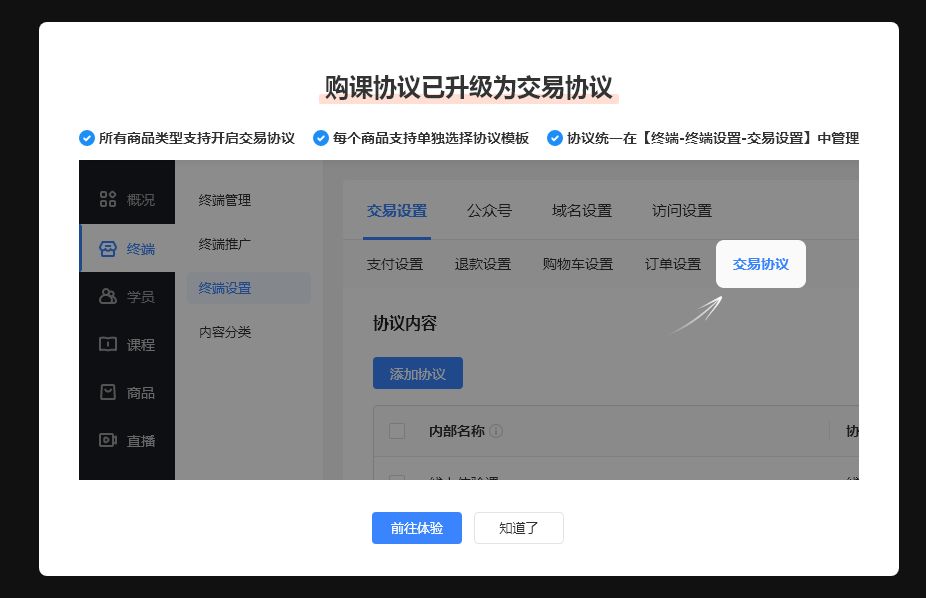The height and width of the screenshot is (598, 926).
Task: Select the 订单设置 sub-tab
Action: [x=673, y=264]
